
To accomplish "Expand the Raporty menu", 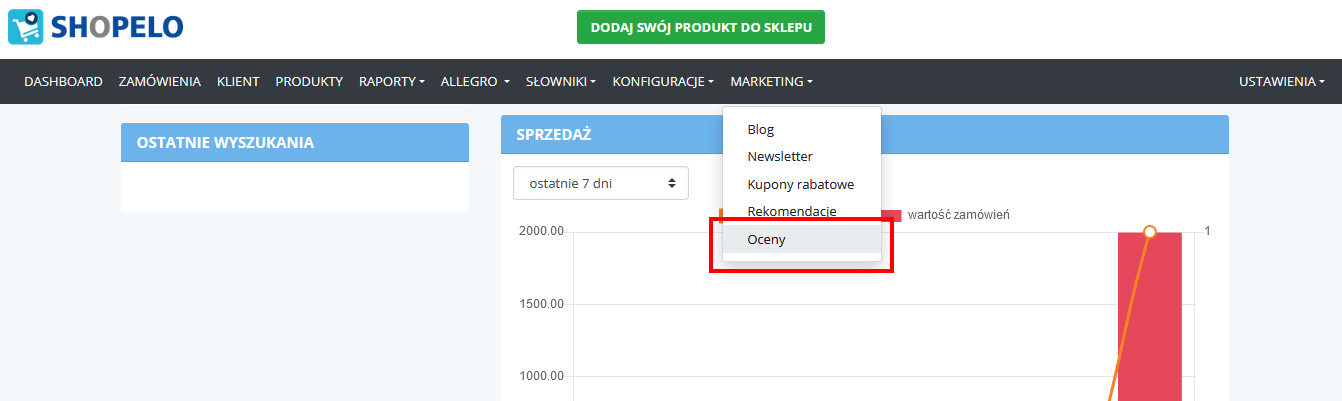I will point(392,81).
